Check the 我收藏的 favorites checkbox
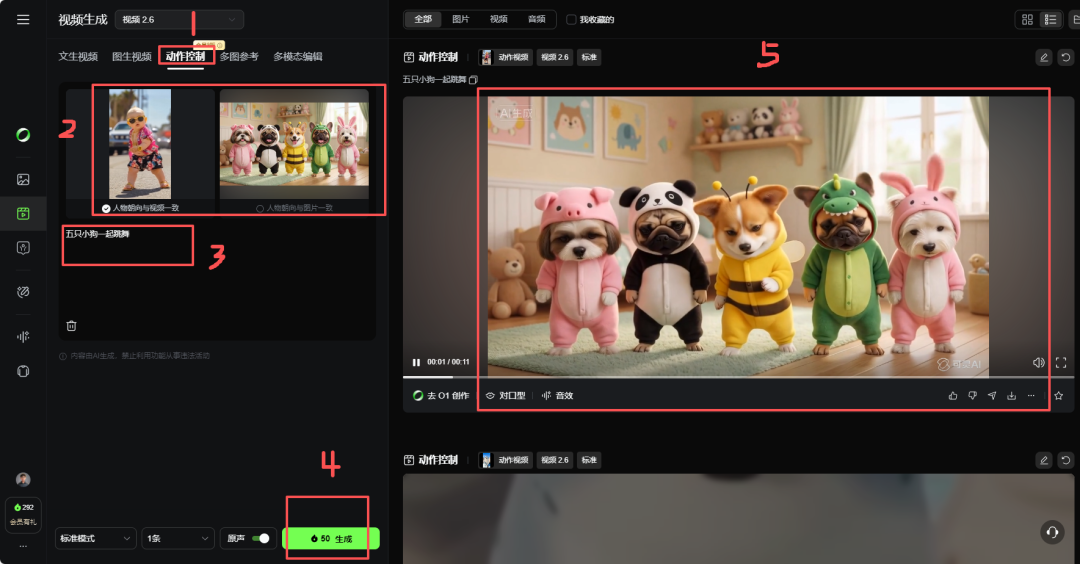1080x564 pixels. point(571,19)
